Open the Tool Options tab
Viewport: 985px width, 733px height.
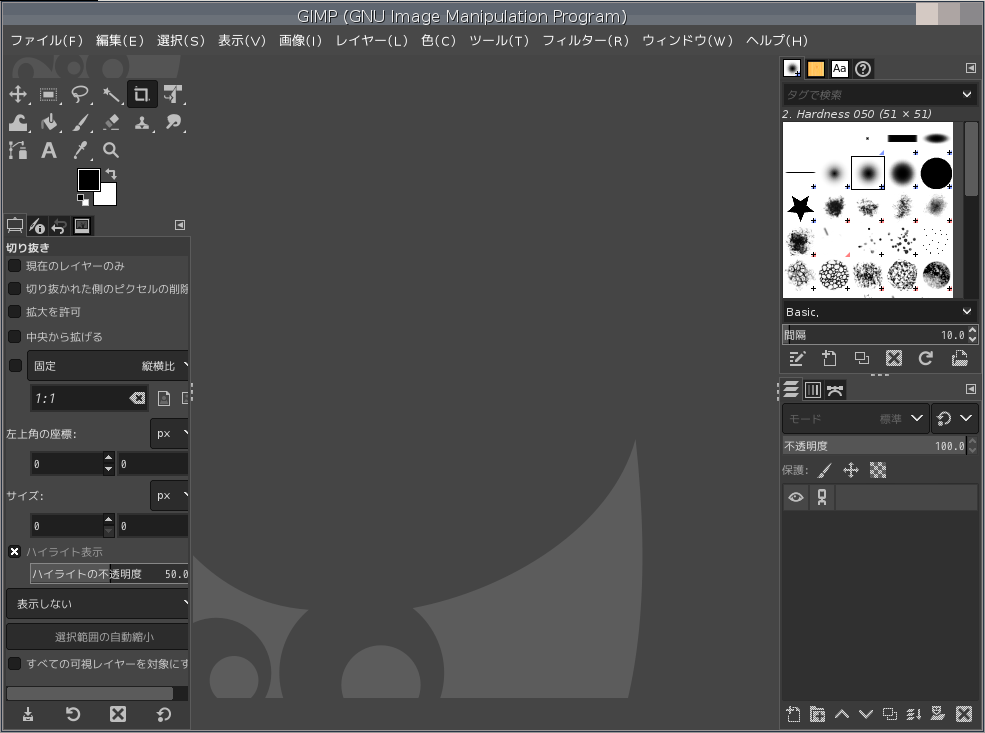click(x=15, y=225)
